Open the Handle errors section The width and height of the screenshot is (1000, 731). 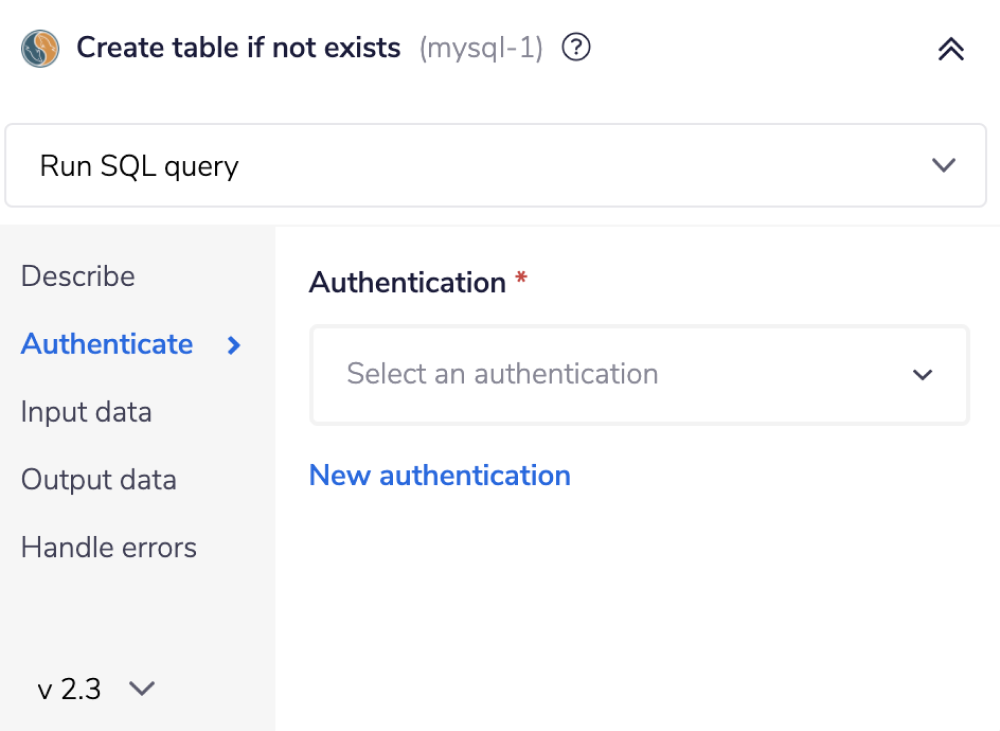coord(108,547)
